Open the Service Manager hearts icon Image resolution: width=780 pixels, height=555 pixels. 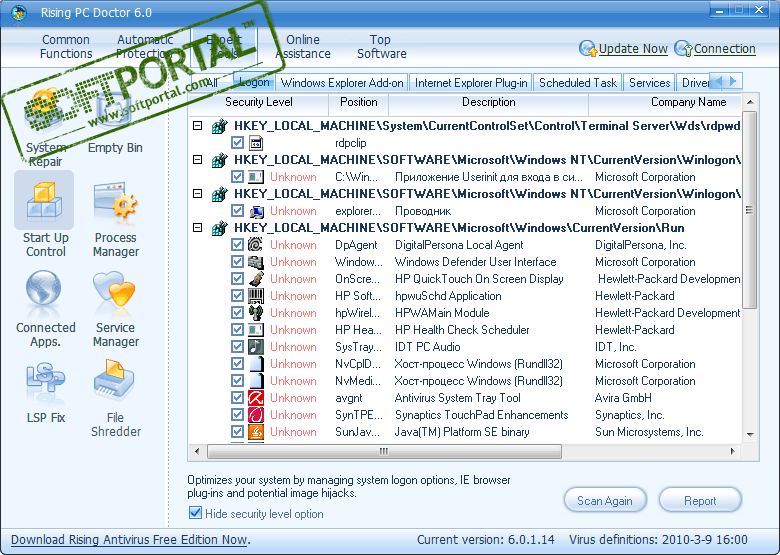[x=114, y=289]
